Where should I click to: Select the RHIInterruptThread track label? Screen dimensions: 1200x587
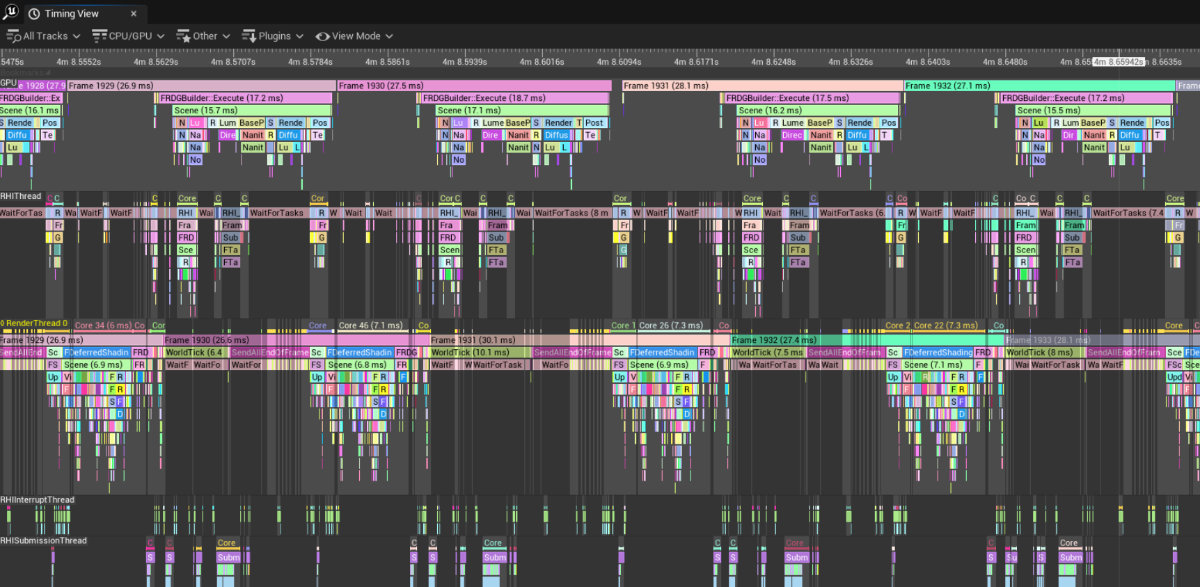click(x=37, y=499)
